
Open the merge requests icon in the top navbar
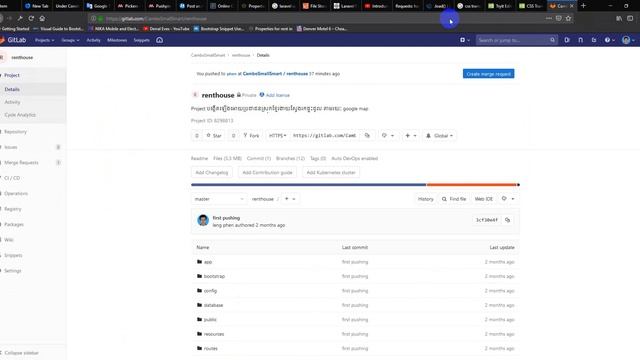tap(580, 40)
